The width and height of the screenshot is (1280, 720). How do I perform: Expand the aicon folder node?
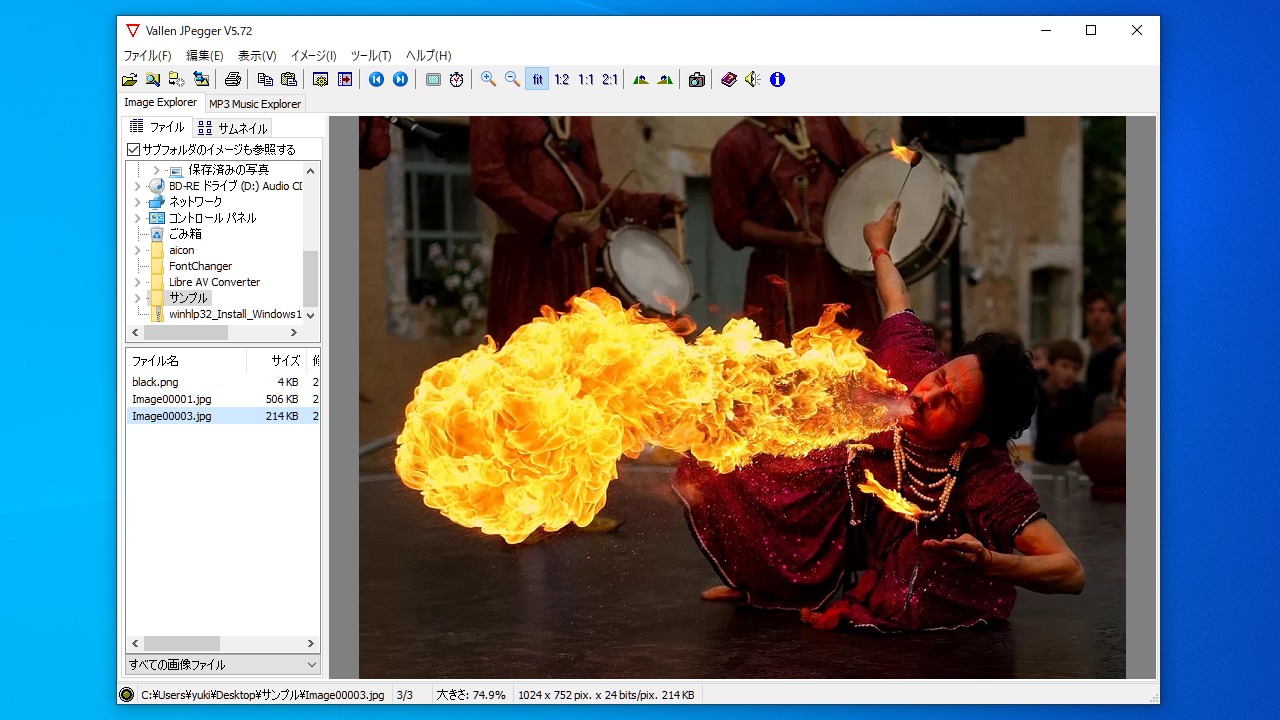[138, 250]
